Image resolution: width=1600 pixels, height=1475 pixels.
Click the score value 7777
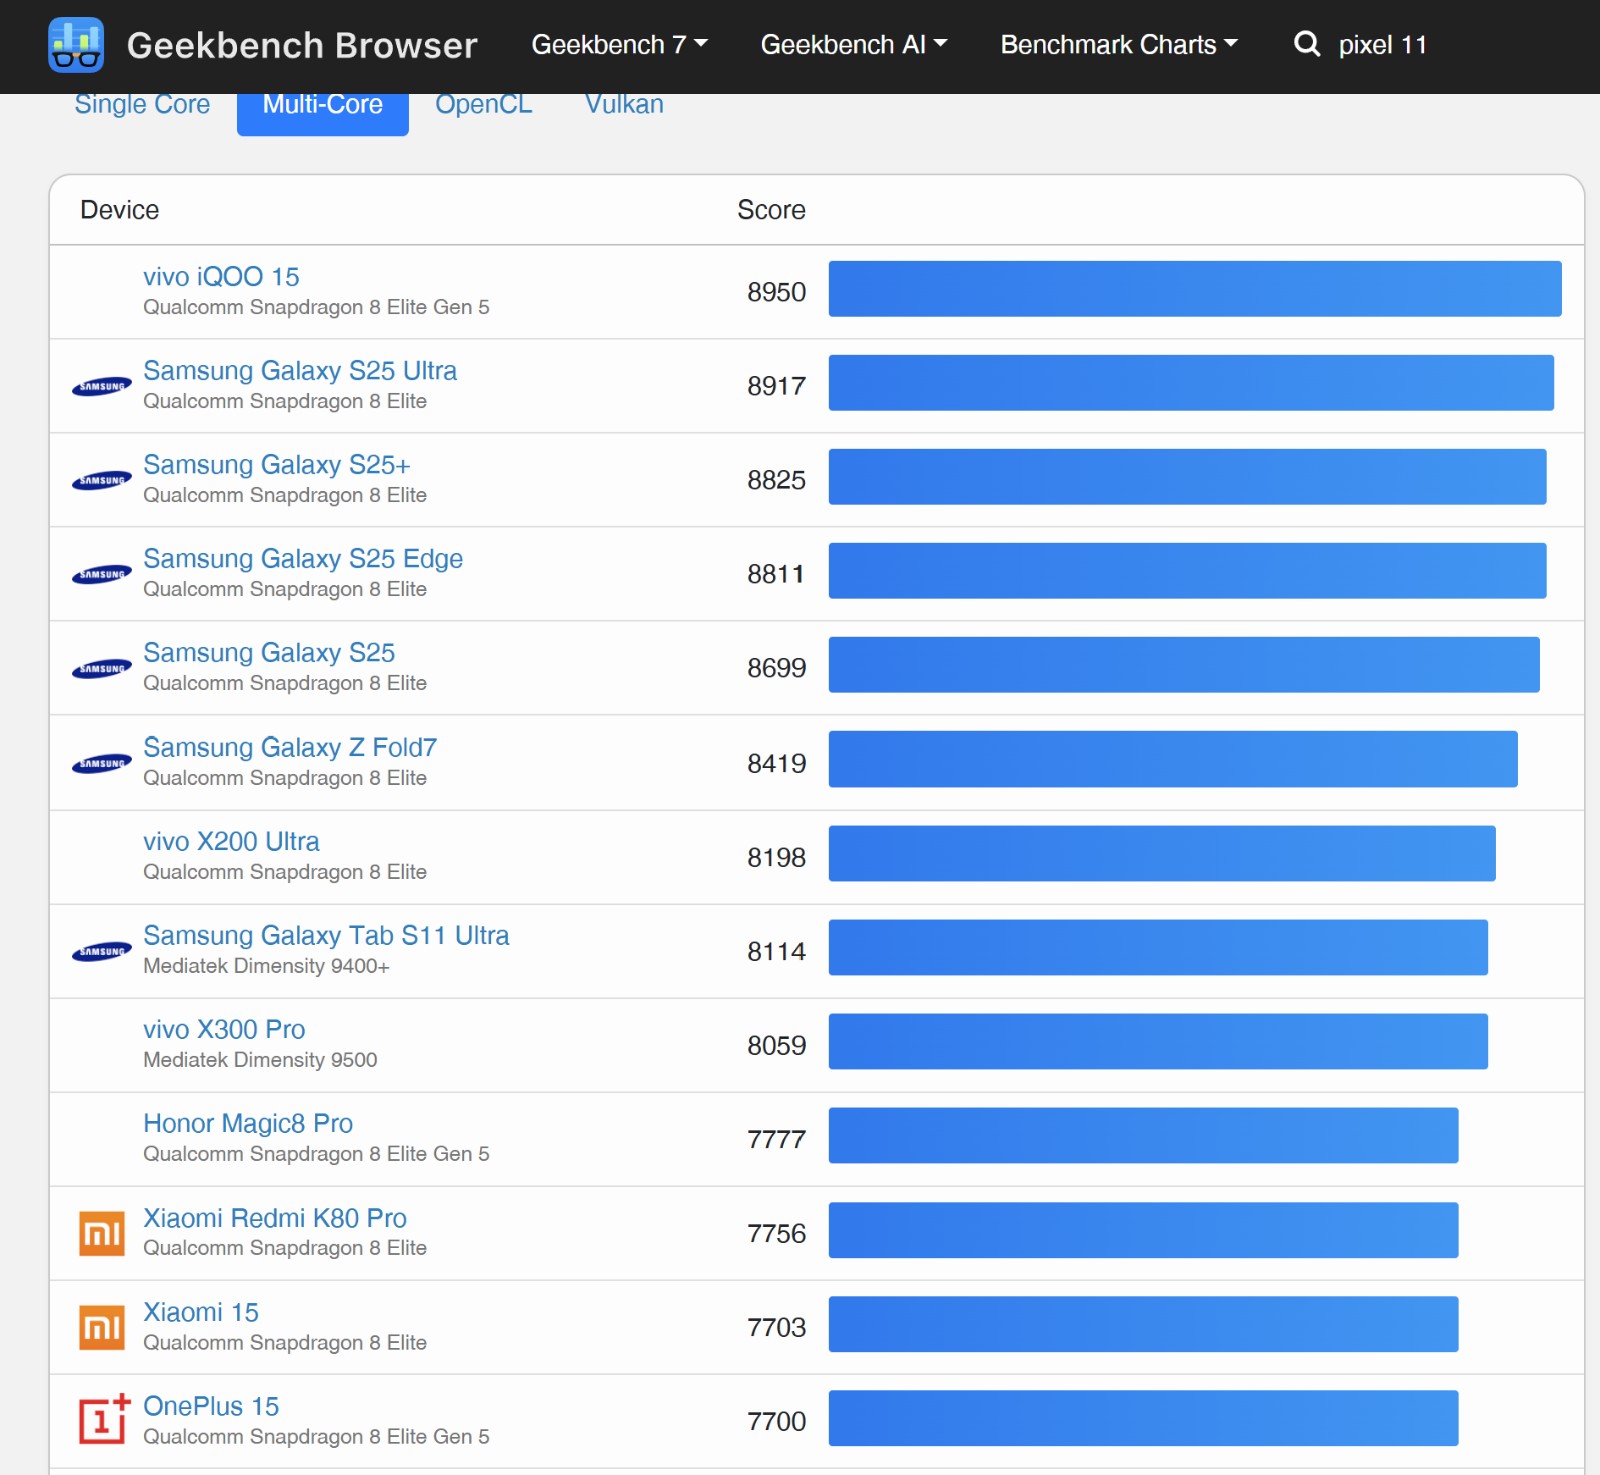[777, 1140]
